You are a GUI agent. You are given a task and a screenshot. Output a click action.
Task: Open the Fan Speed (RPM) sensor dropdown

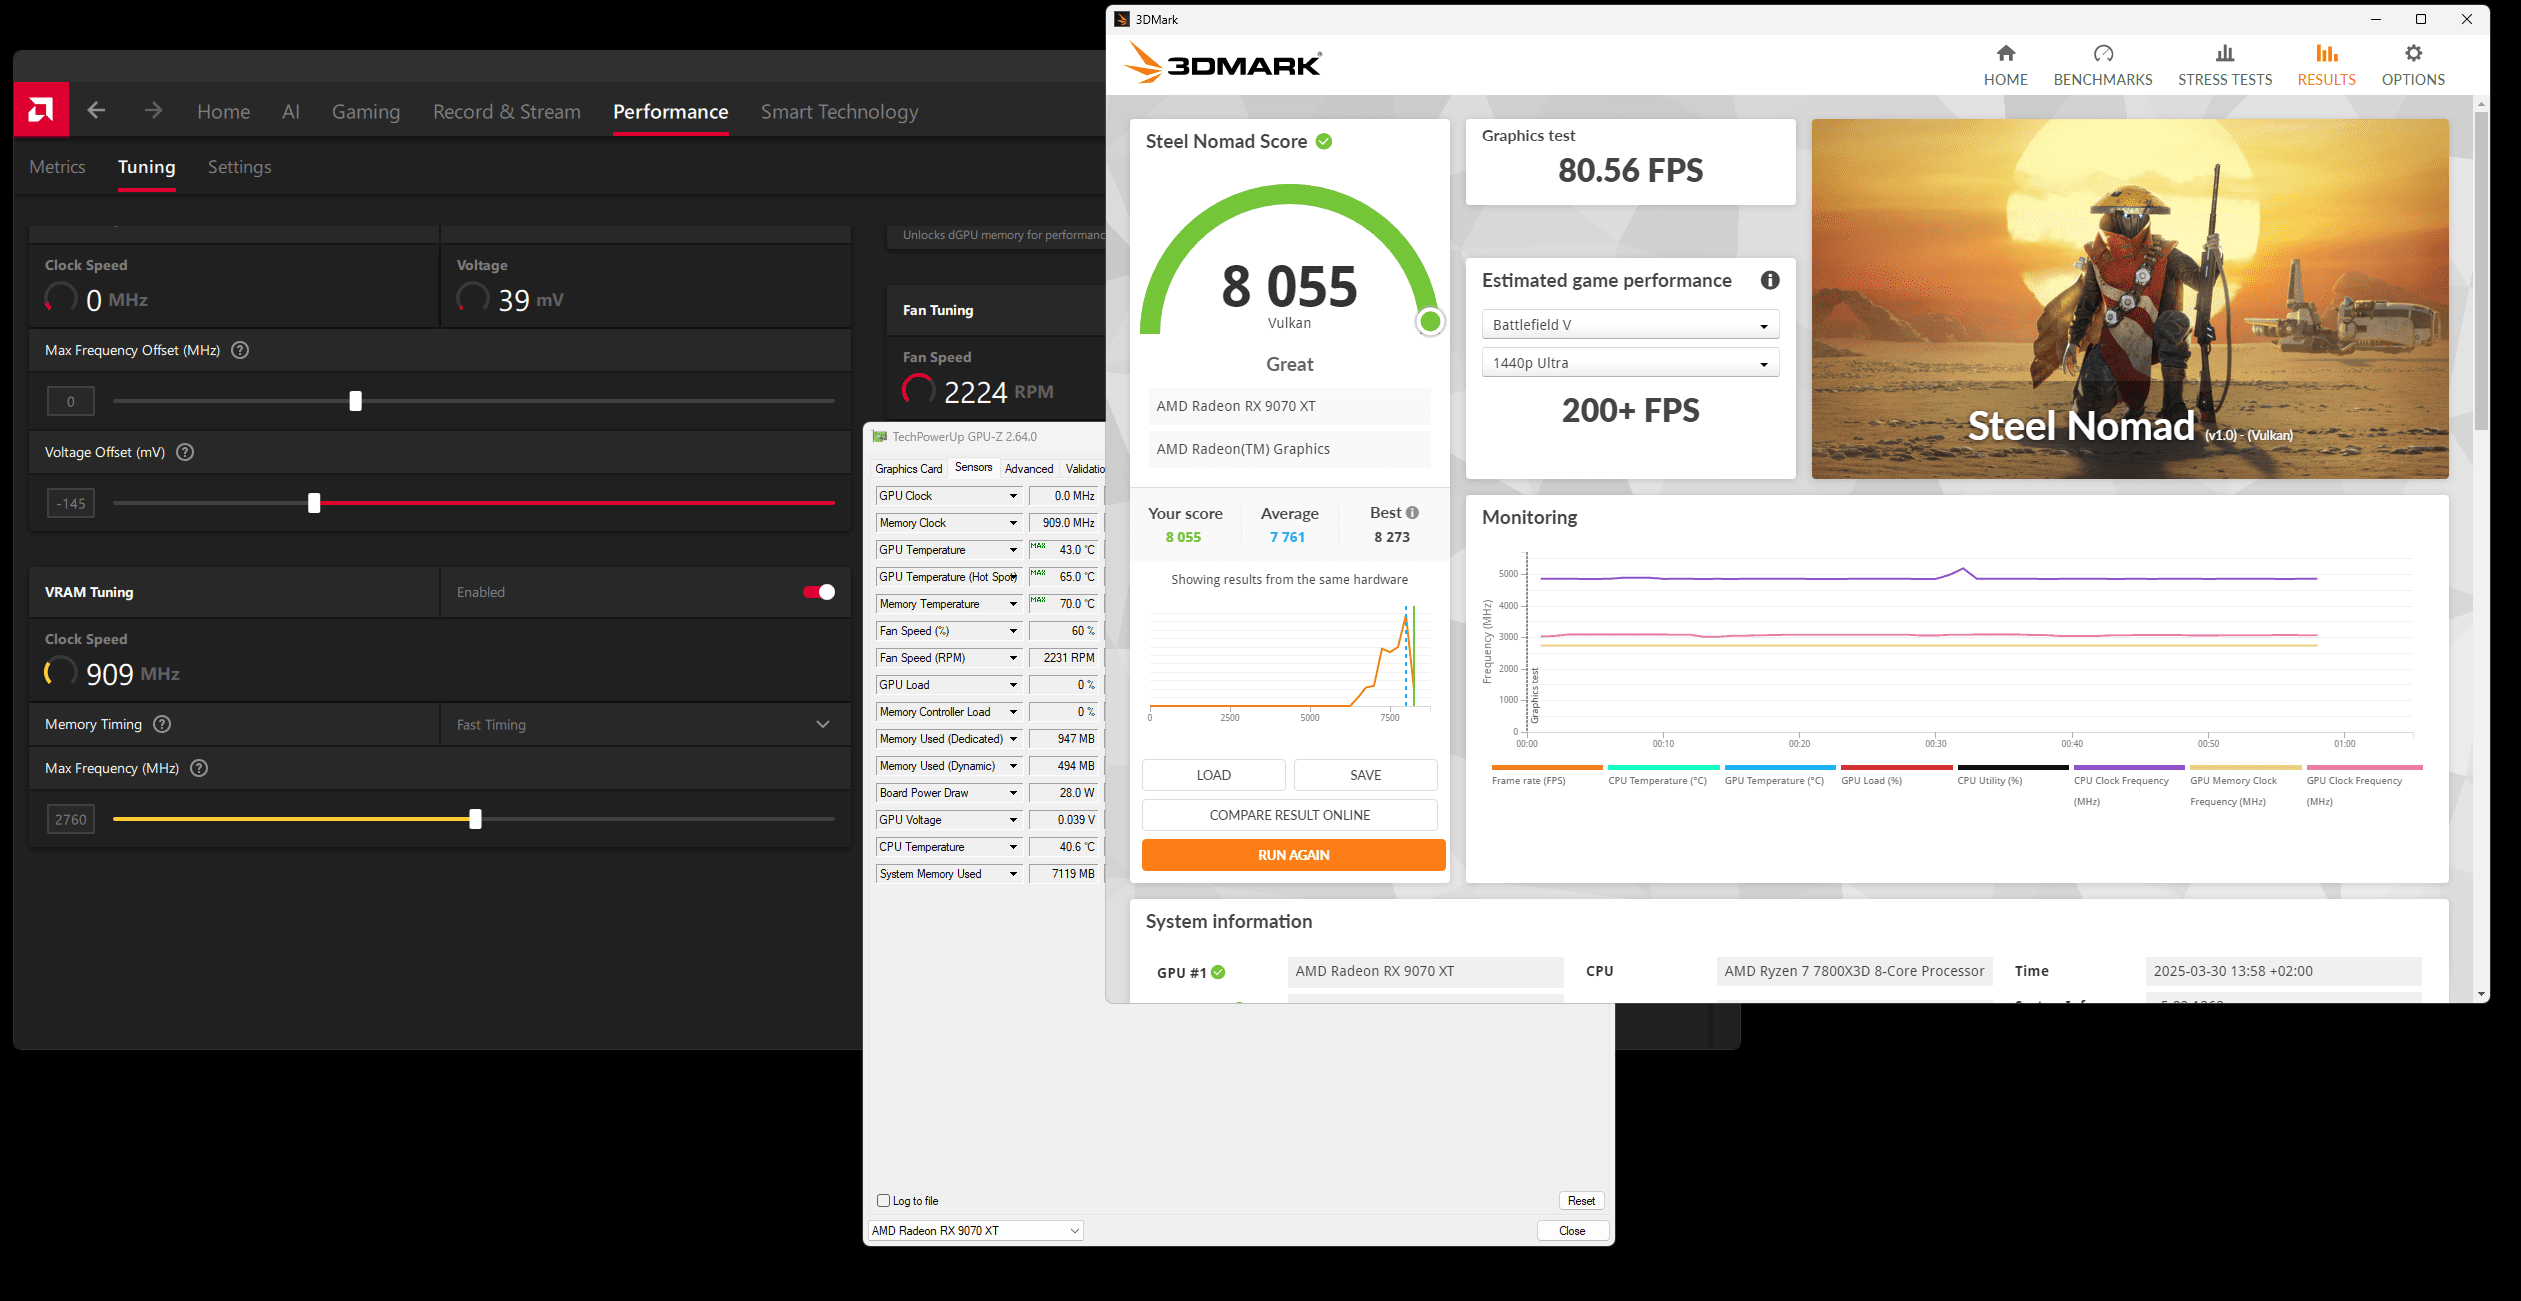pos(948,658)
